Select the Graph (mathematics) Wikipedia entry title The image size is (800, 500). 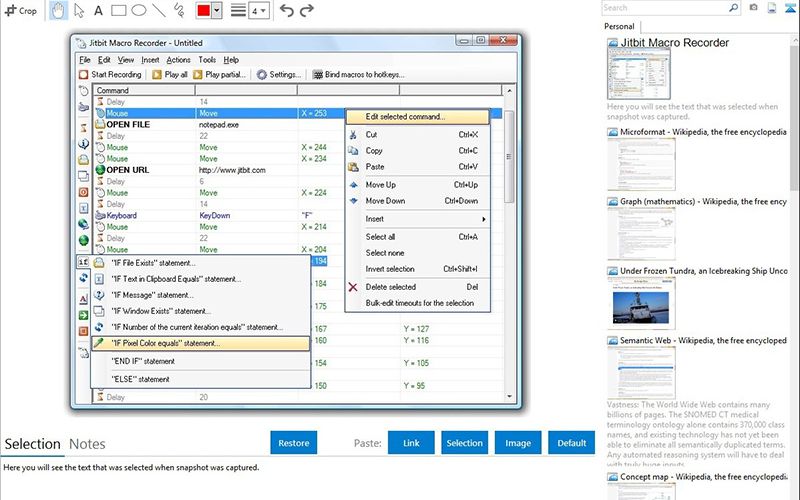coord(703,202)
